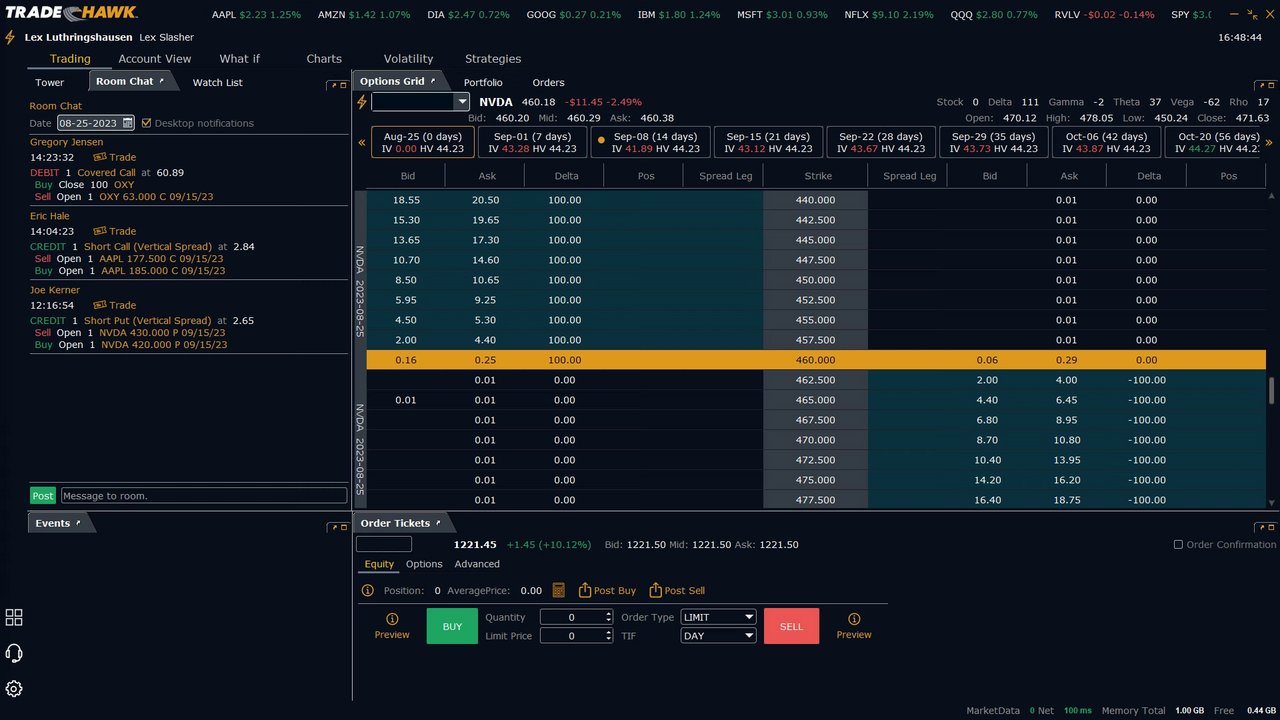Viewport: 1280px width, 720px height.
Task: Switch to the Portfolio tab
Action: coord(483,82)
